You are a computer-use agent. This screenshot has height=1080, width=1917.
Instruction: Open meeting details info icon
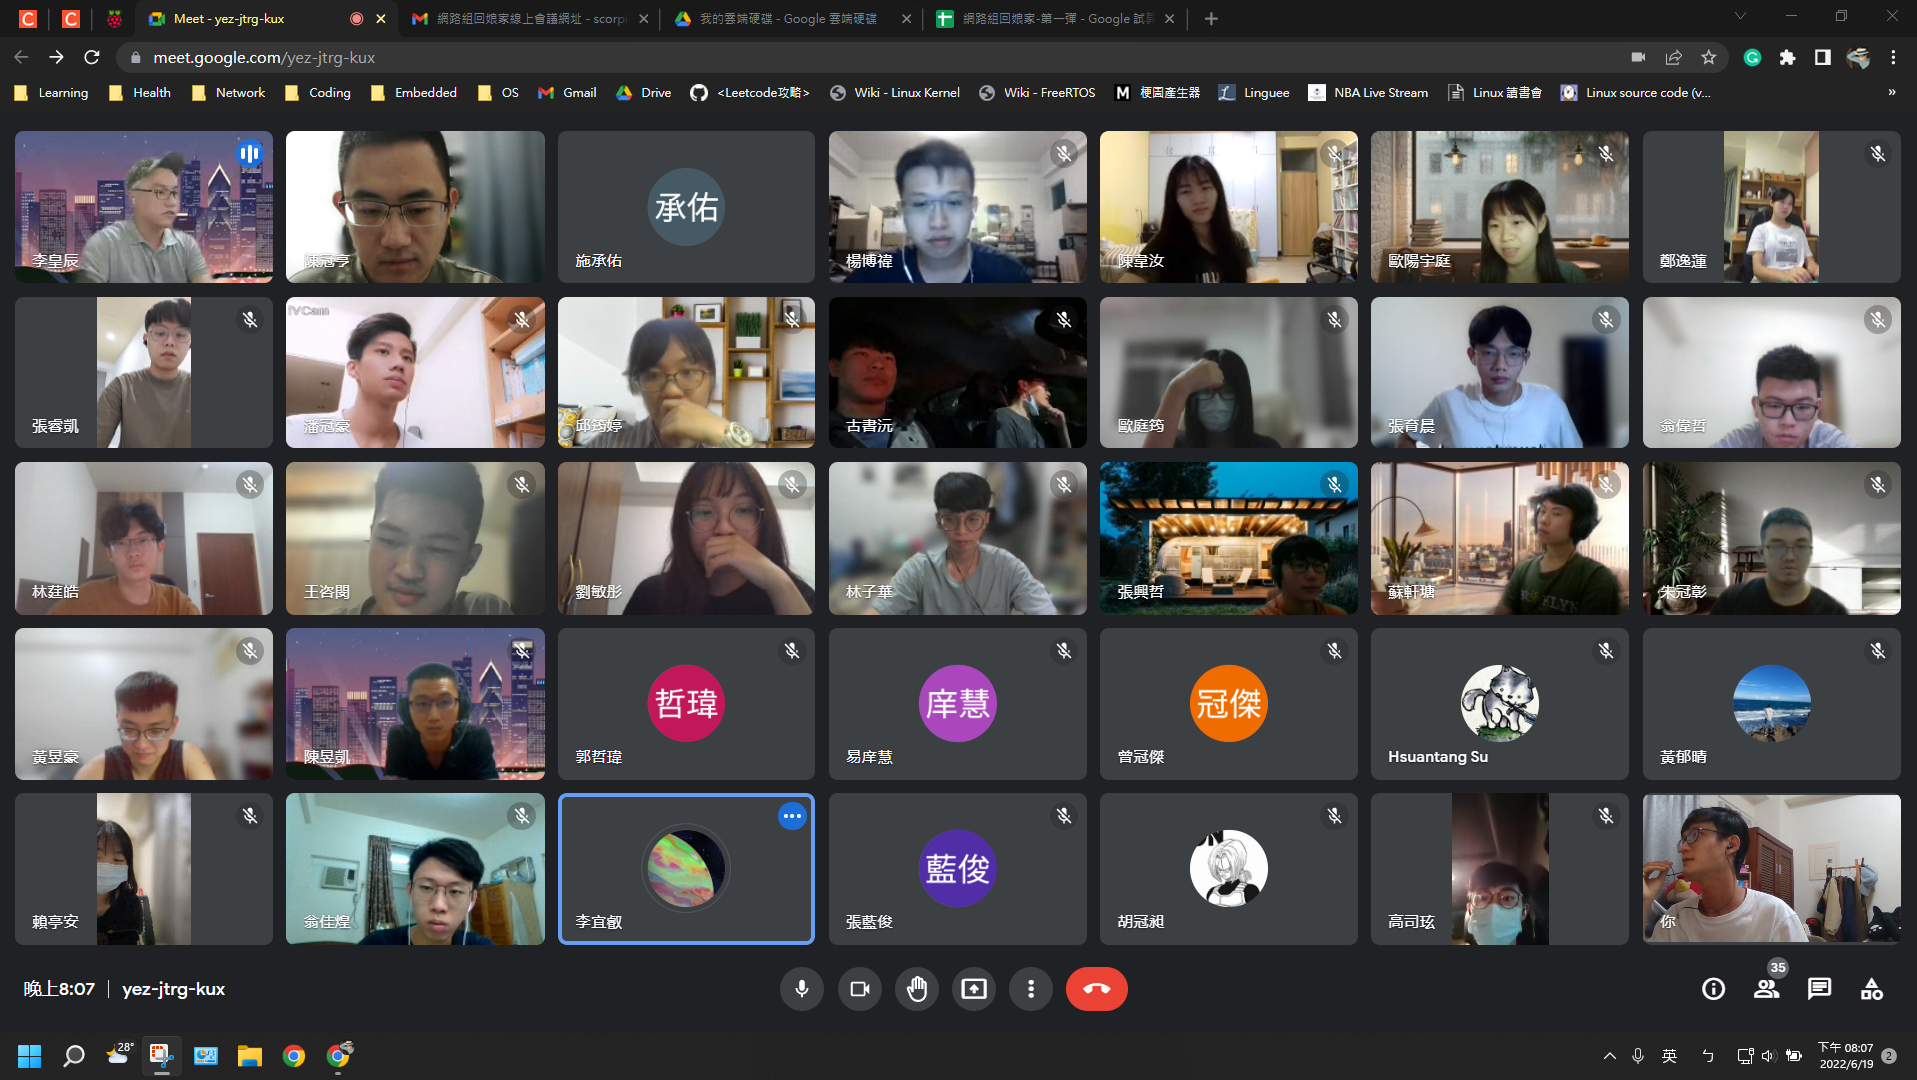1713,989
